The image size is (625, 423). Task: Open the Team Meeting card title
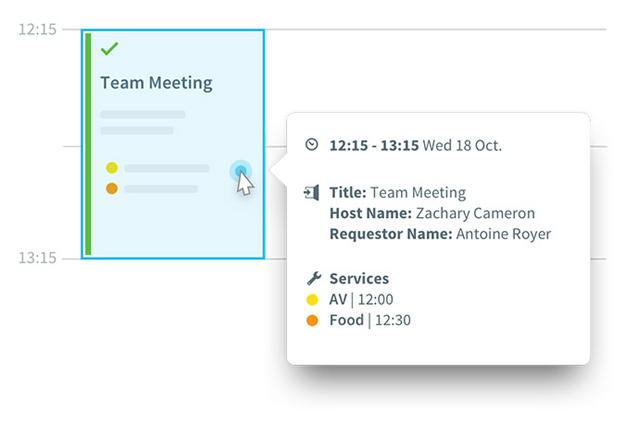click(x=156, y=83)
